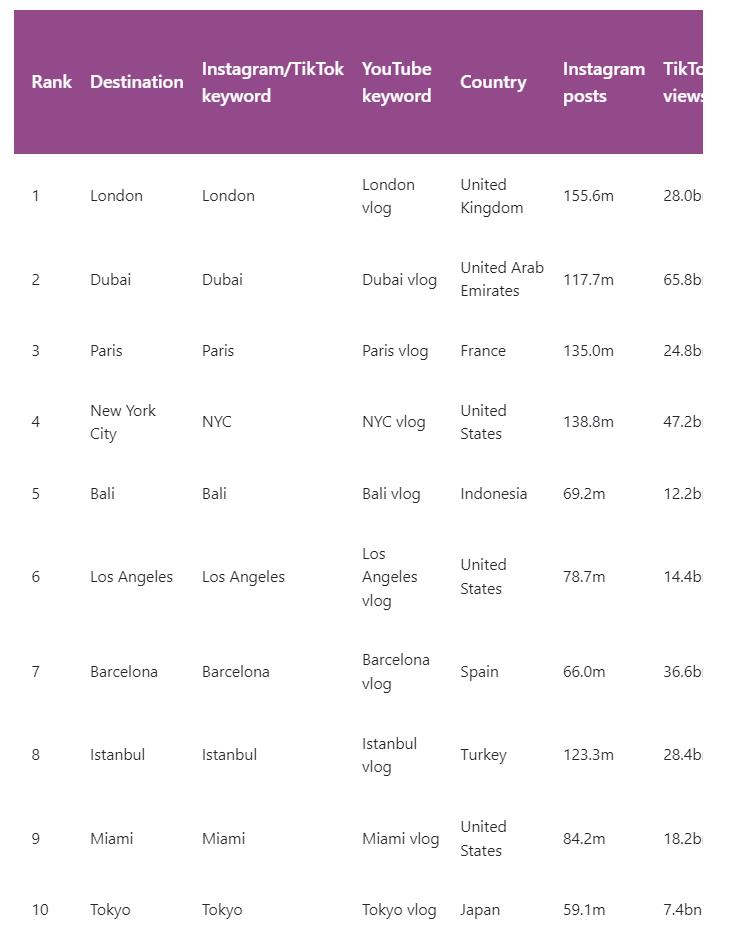
Task: Click the YouTube keyword column header
Action: (396, 82)
